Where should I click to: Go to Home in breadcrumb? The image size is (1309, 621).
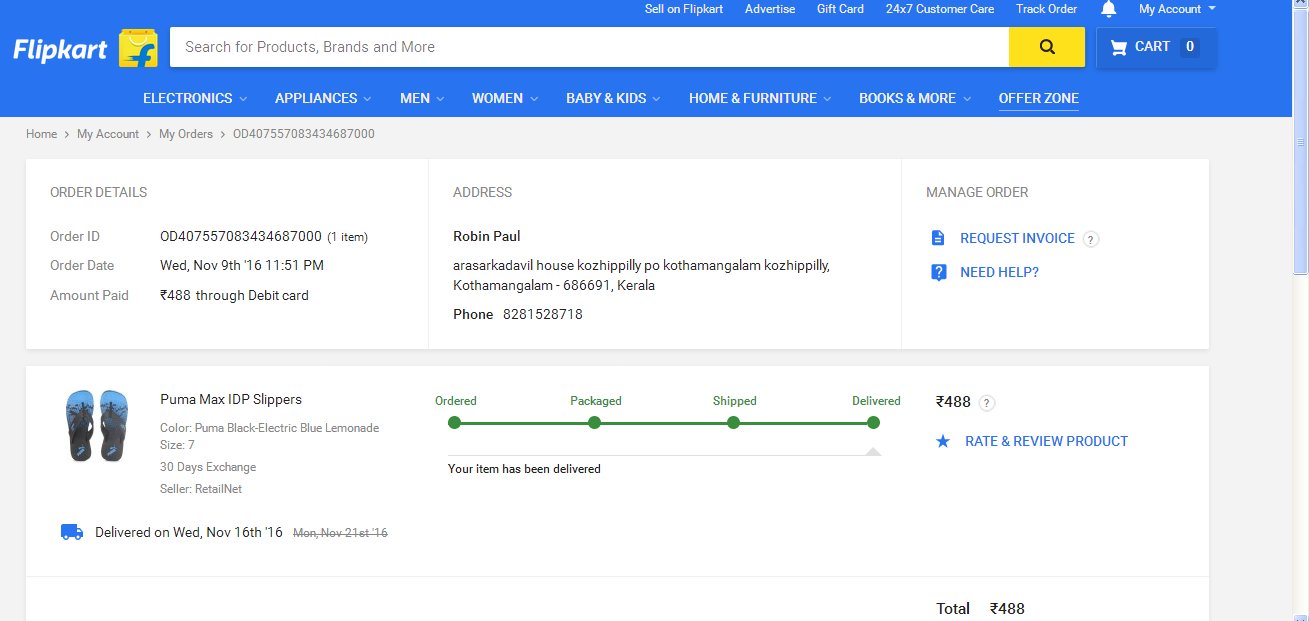(42, 134)
